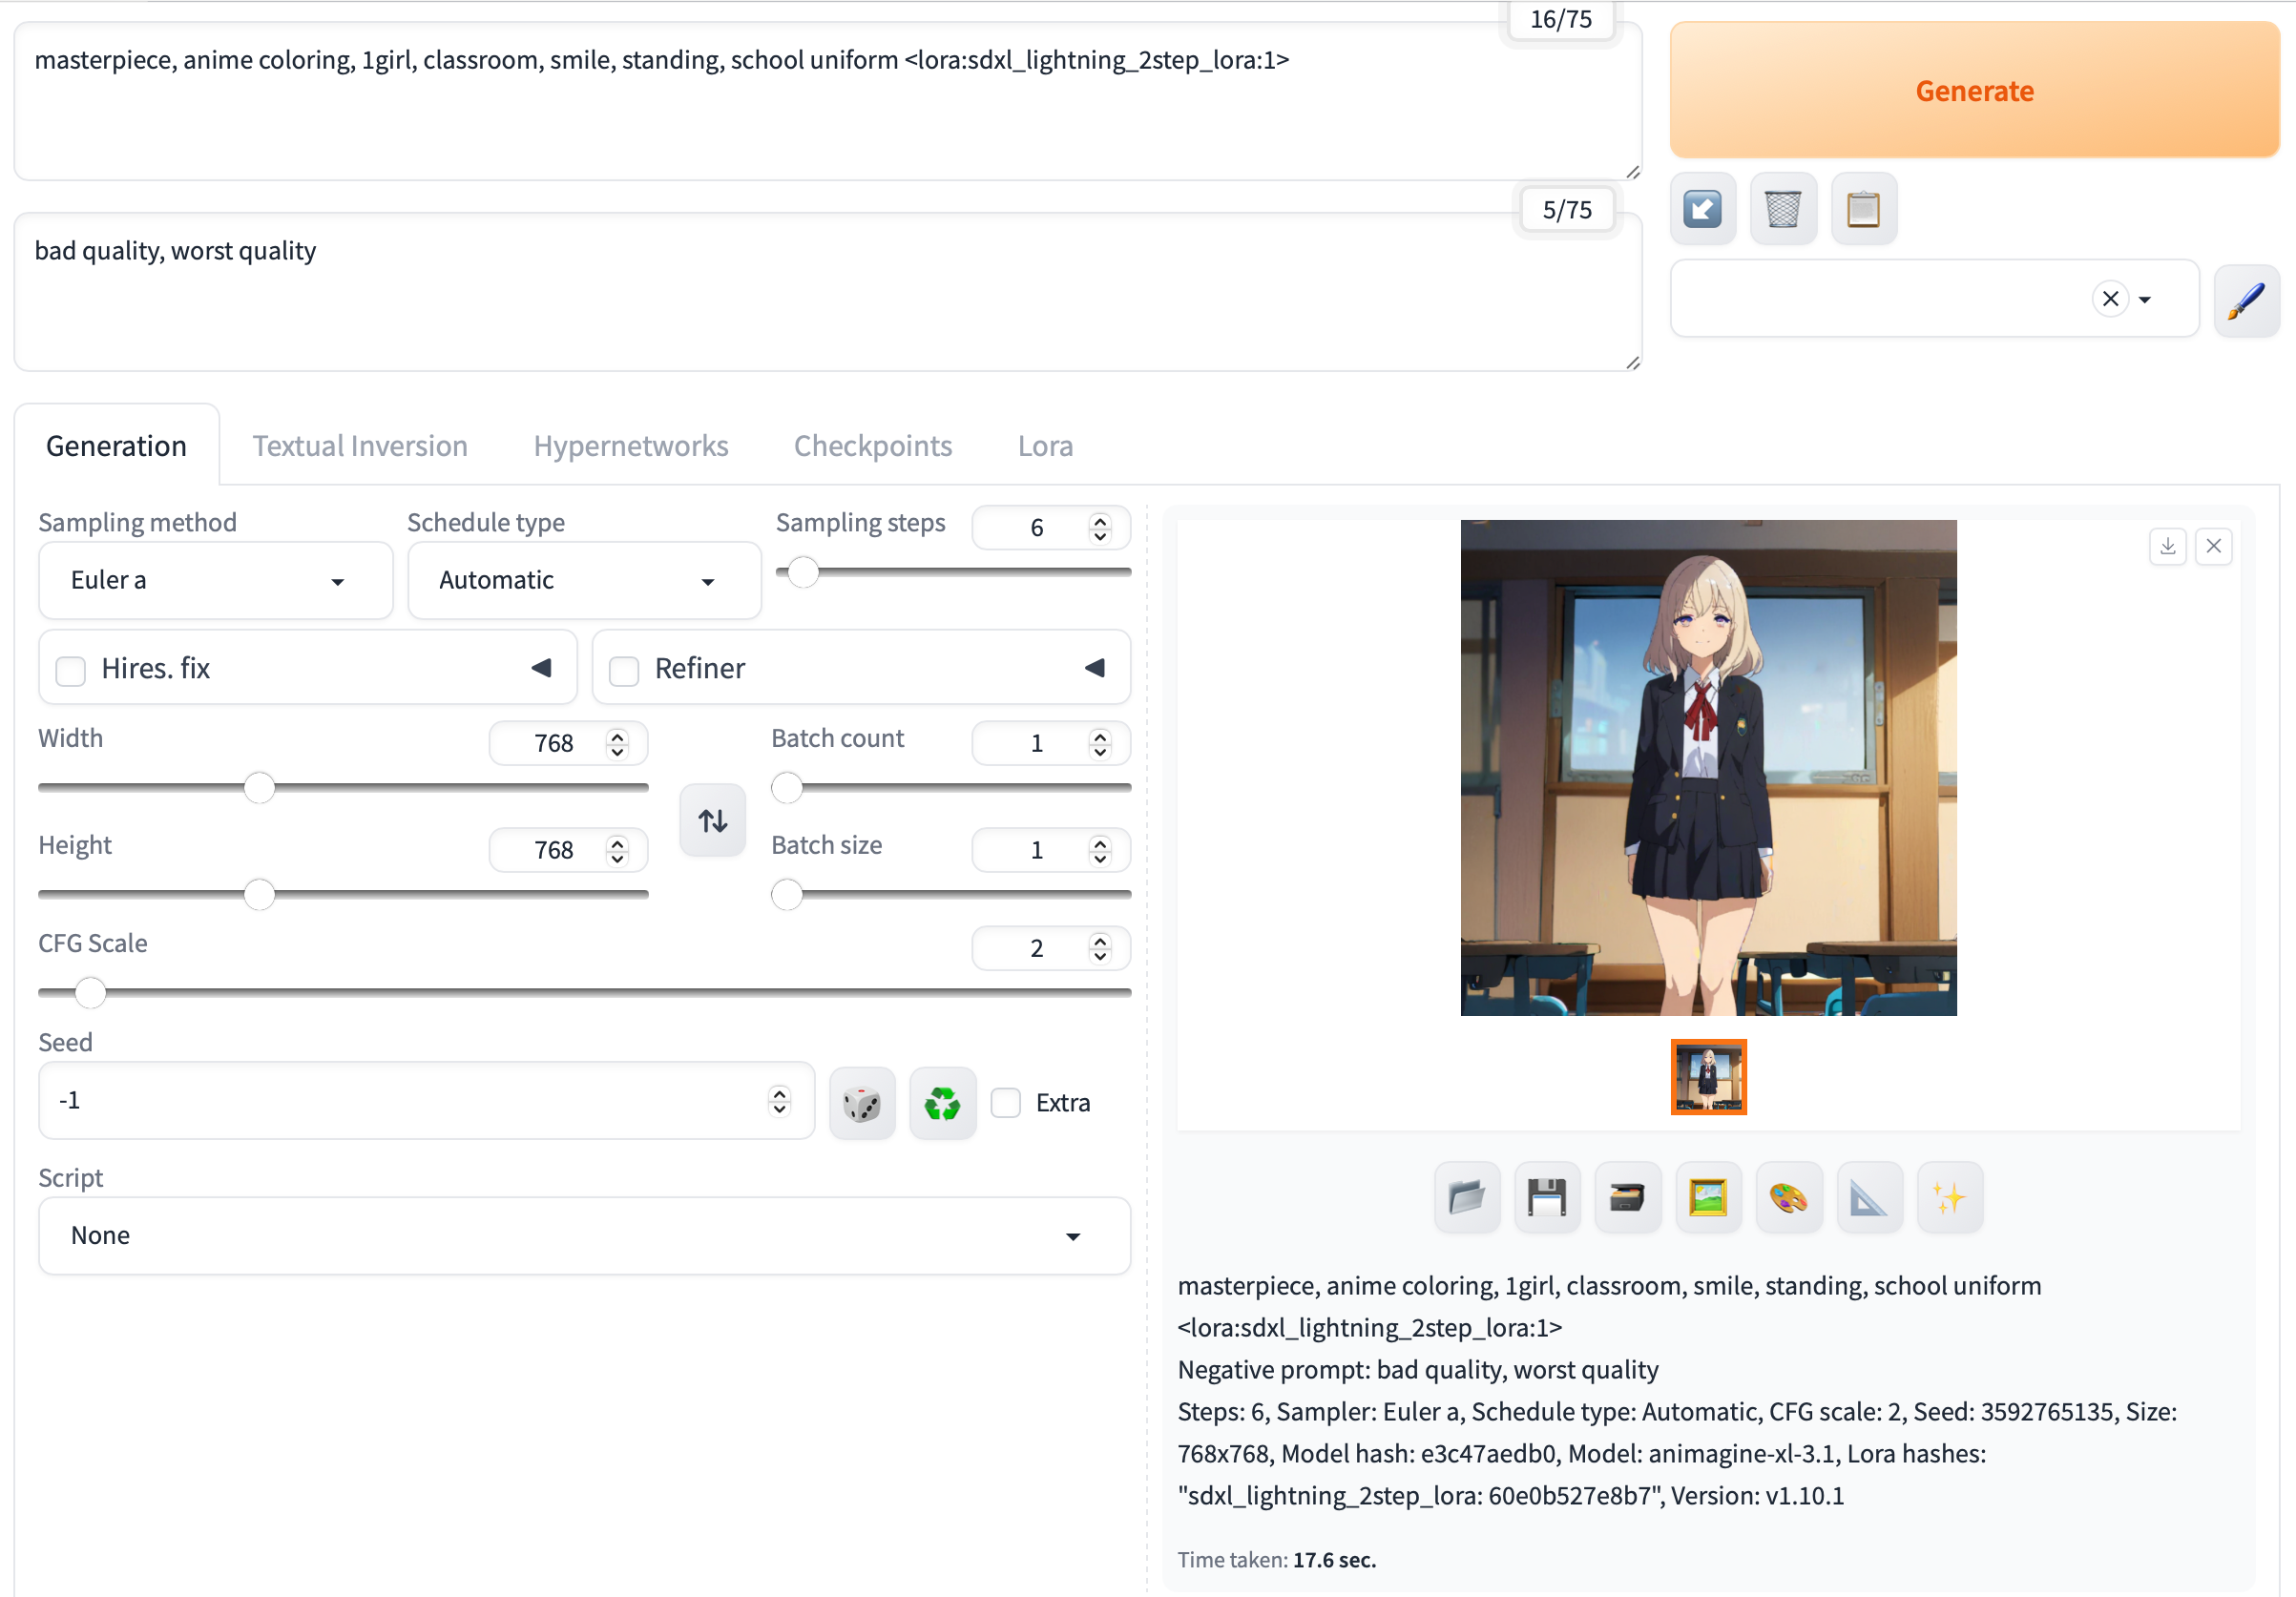Click the swap width and height button

point(712,821)
